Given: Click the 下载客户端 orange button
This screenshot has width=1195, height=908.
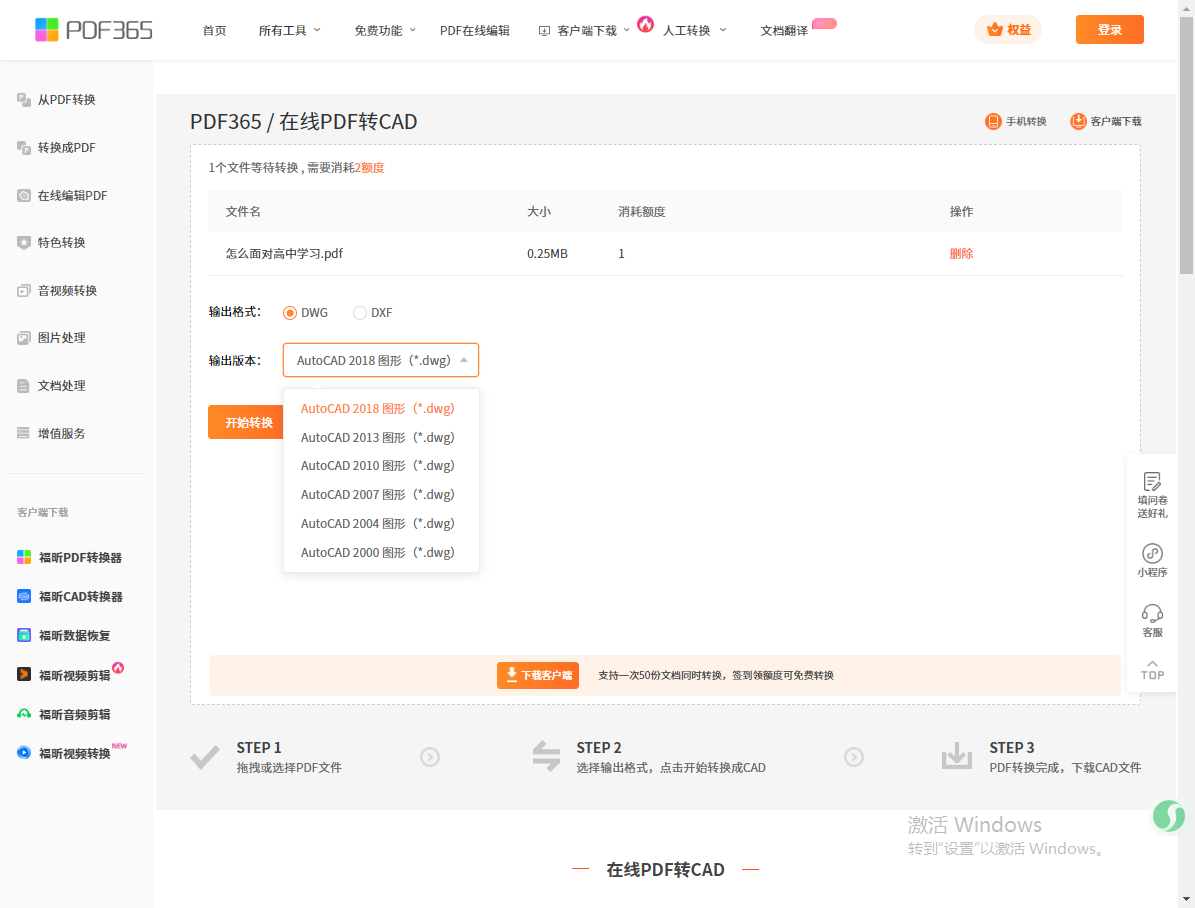Looking at the screenshot, I should pos(538,675).
